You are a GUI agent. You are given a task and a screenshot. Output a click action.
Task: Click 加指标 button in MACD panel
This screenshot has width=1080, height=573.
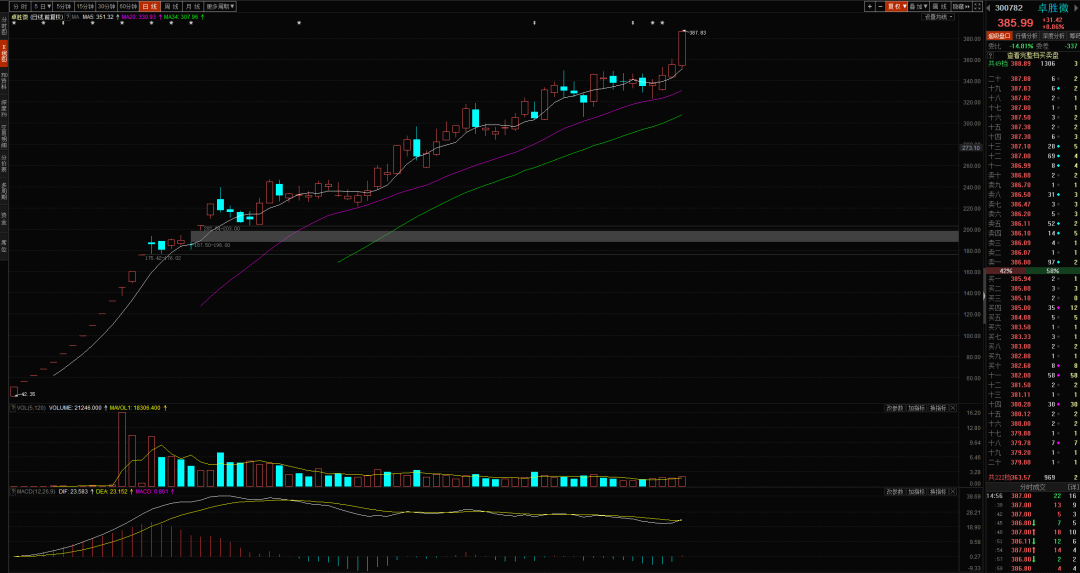tap(915, 492)
